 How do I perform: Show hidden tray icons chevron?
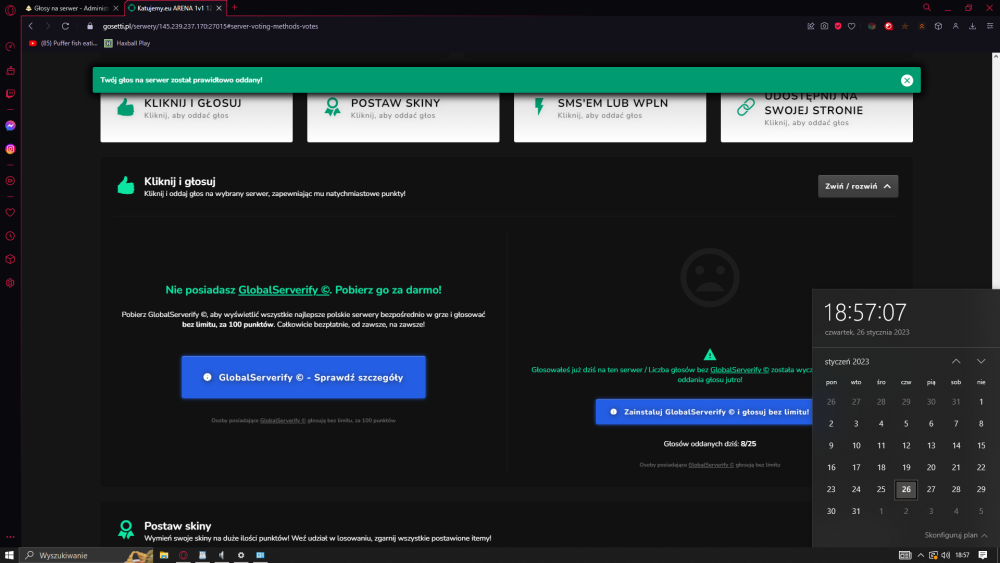point(920,555)
